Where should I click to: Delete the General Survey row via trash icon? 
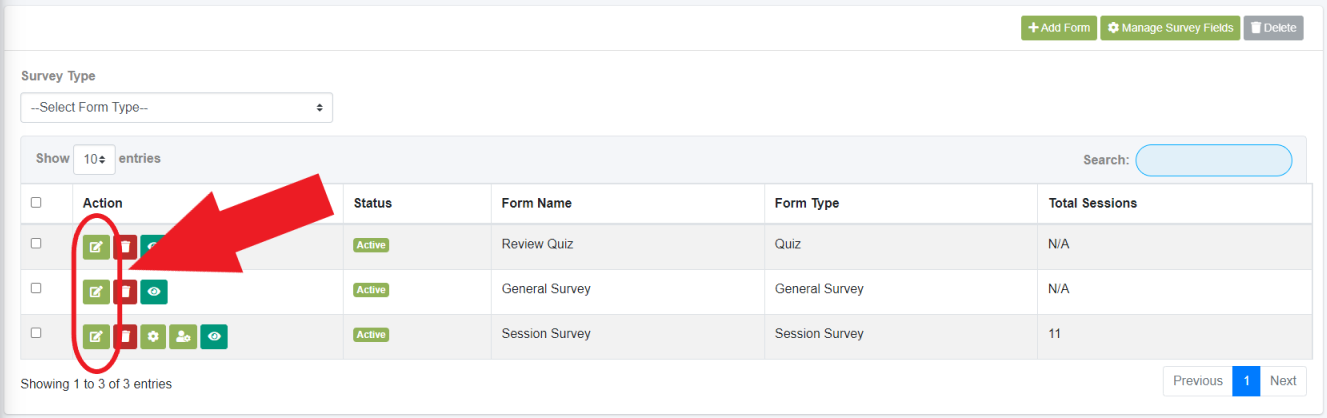pos(125,291)
